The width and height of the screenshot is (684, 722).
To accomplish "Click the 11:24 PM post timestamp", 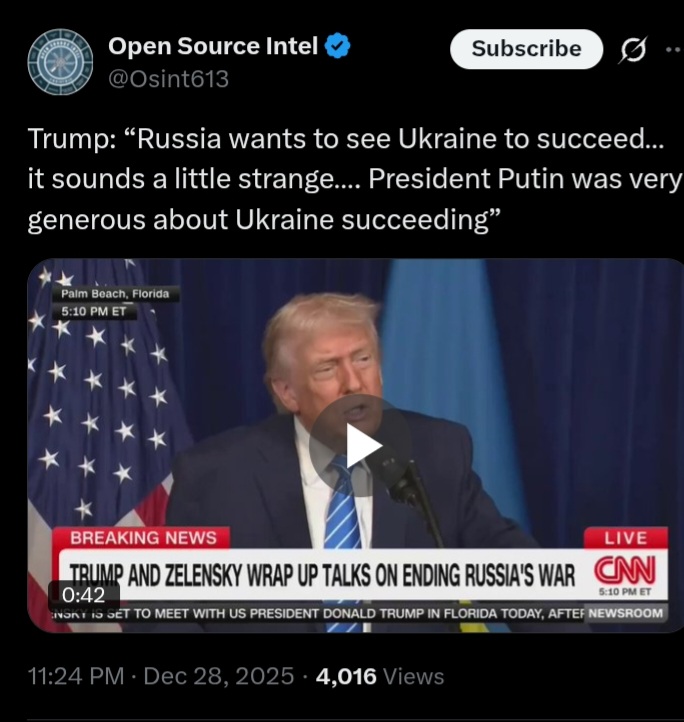I will click(76, 676).
